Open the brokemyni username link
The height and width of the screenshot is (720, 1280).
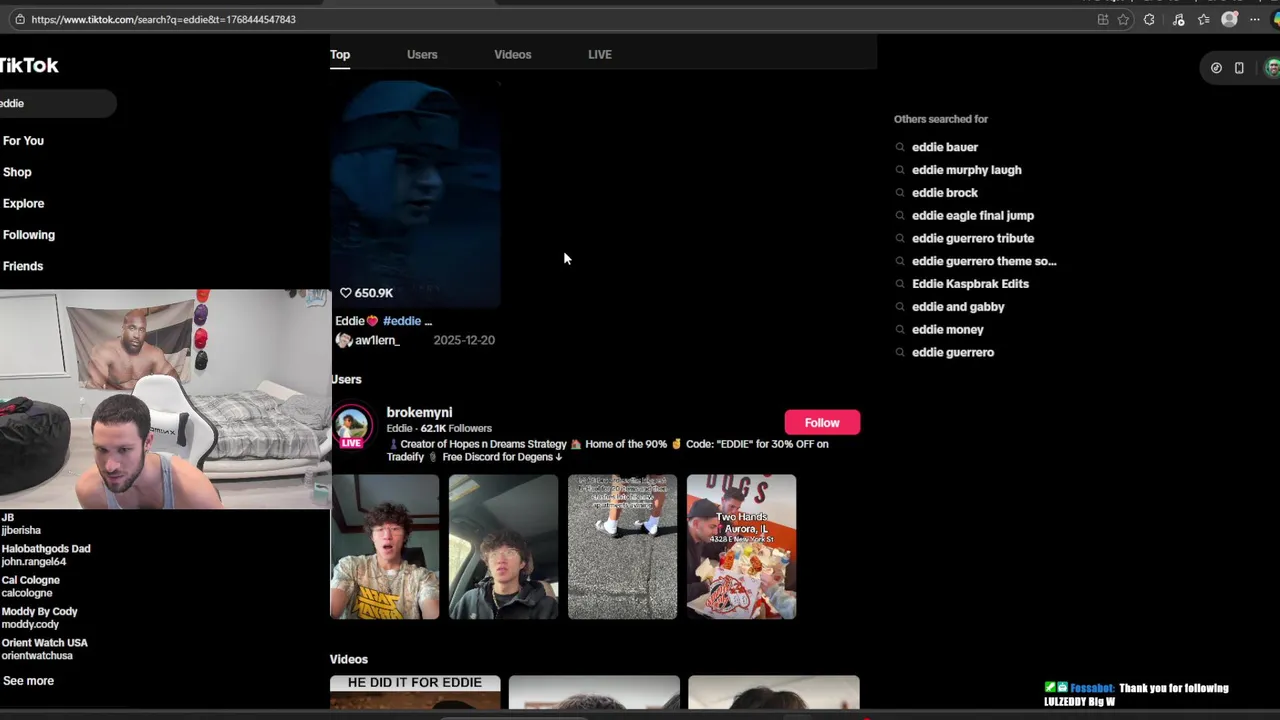[419, 412]
